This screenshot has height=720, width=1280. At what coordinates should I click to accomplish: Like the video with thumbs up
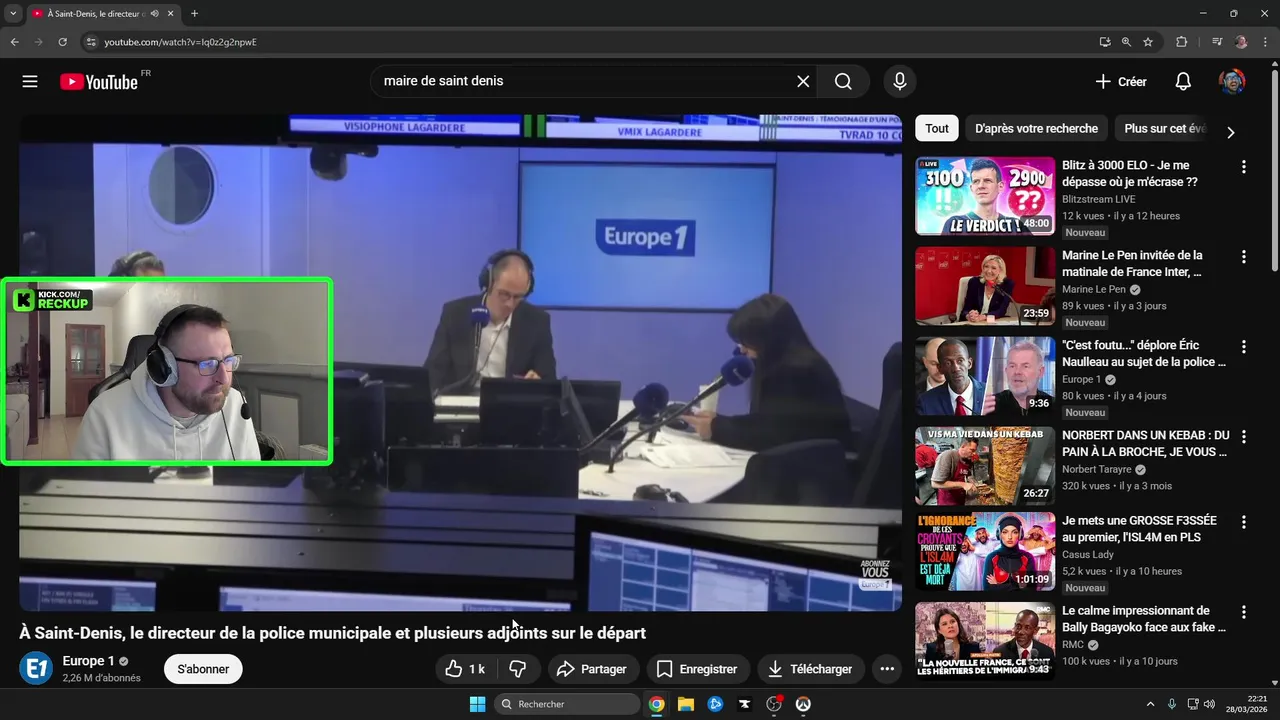[x=467, y=669]
